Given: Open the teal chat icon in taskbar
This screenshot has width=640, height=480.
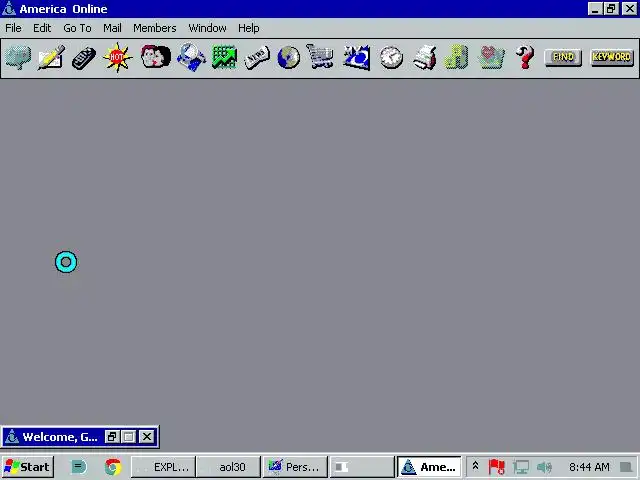Looking at the screenshot, I should [x=79, y=467].
